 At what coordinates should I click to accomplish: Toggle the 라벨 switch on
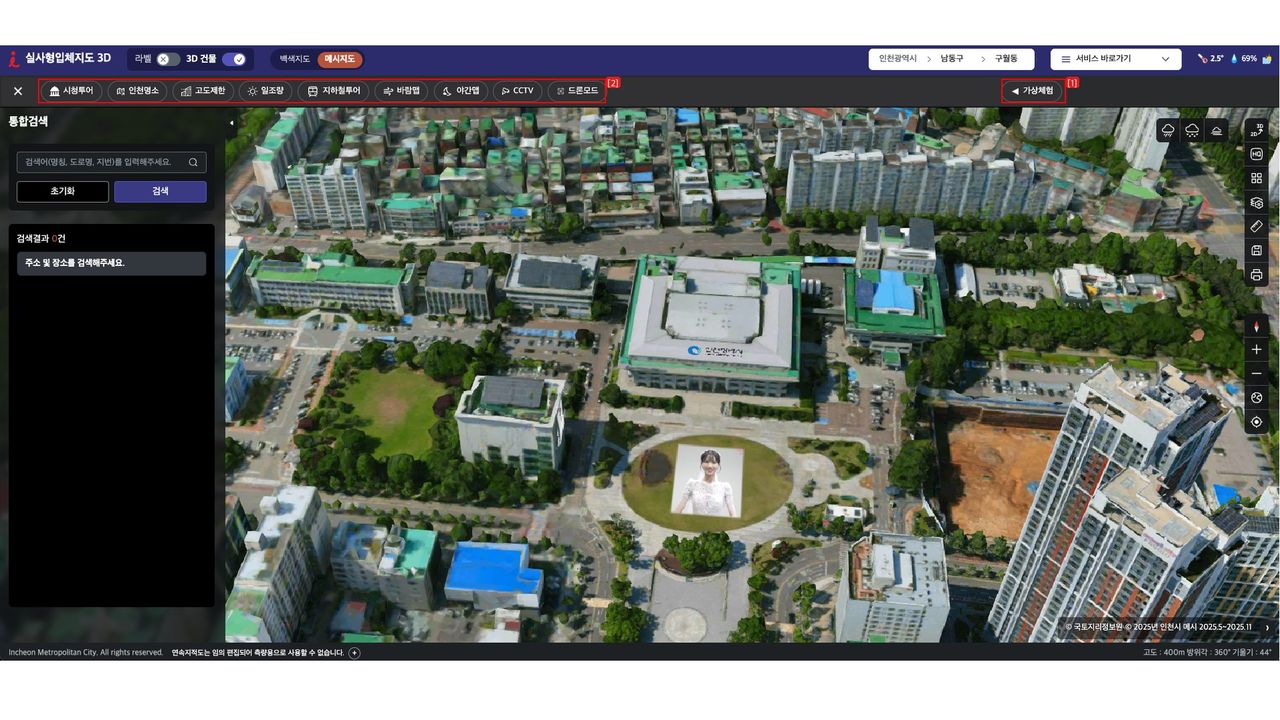(168, 59)
